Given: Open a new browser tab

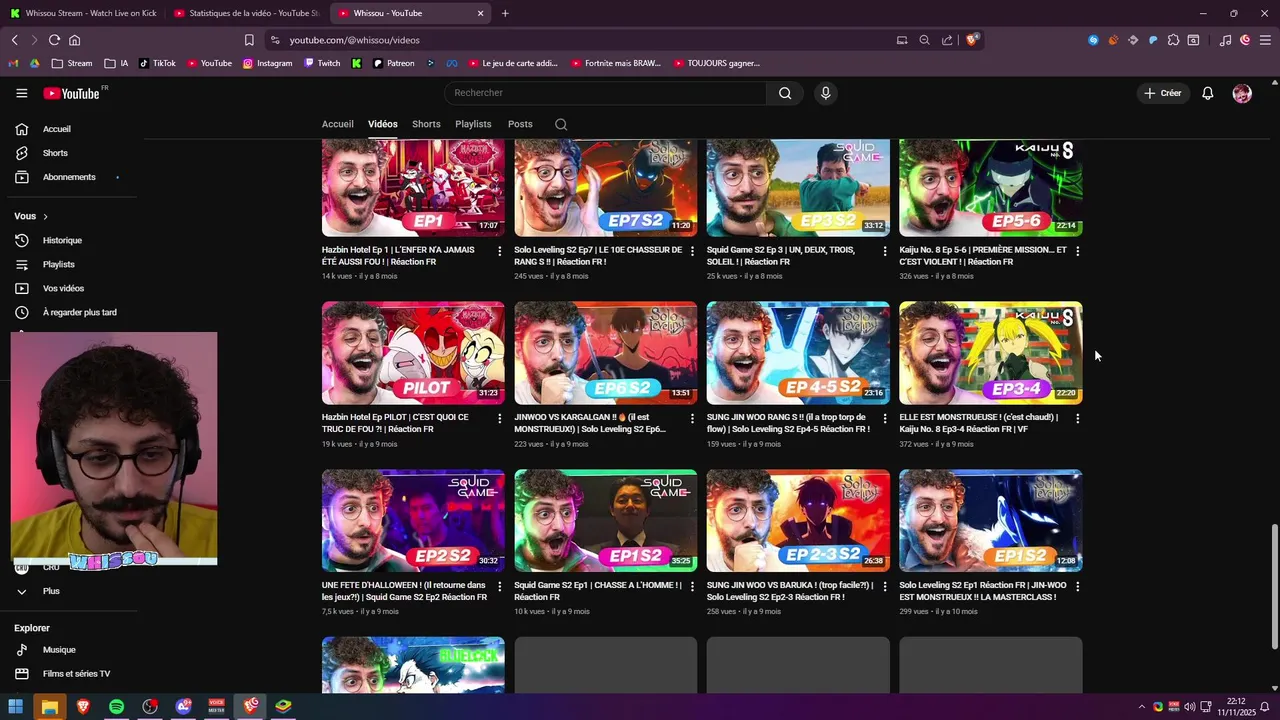Looking at the screenshot, I should [505, 13].
